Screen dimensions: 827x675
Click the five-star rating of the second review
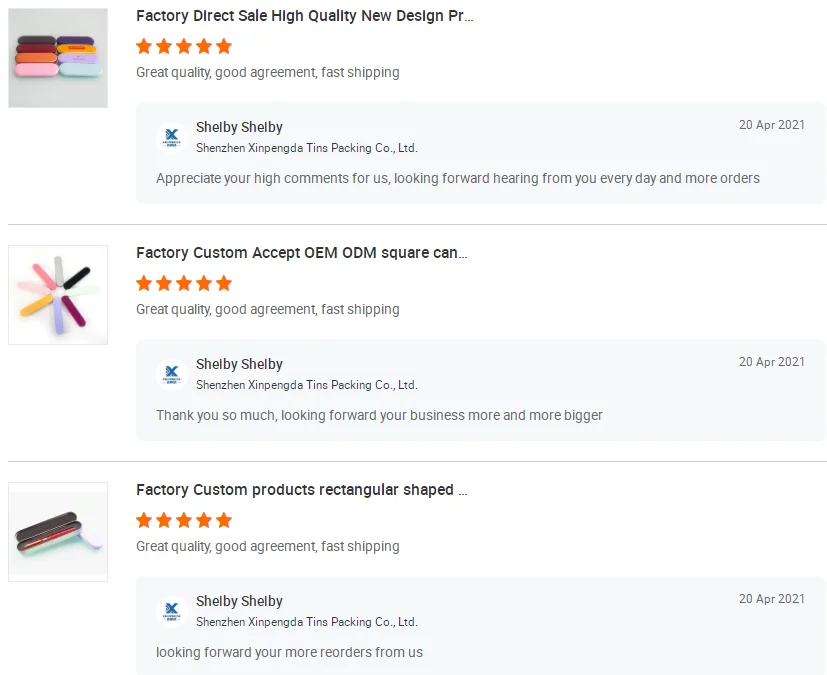tap(184, 283)
